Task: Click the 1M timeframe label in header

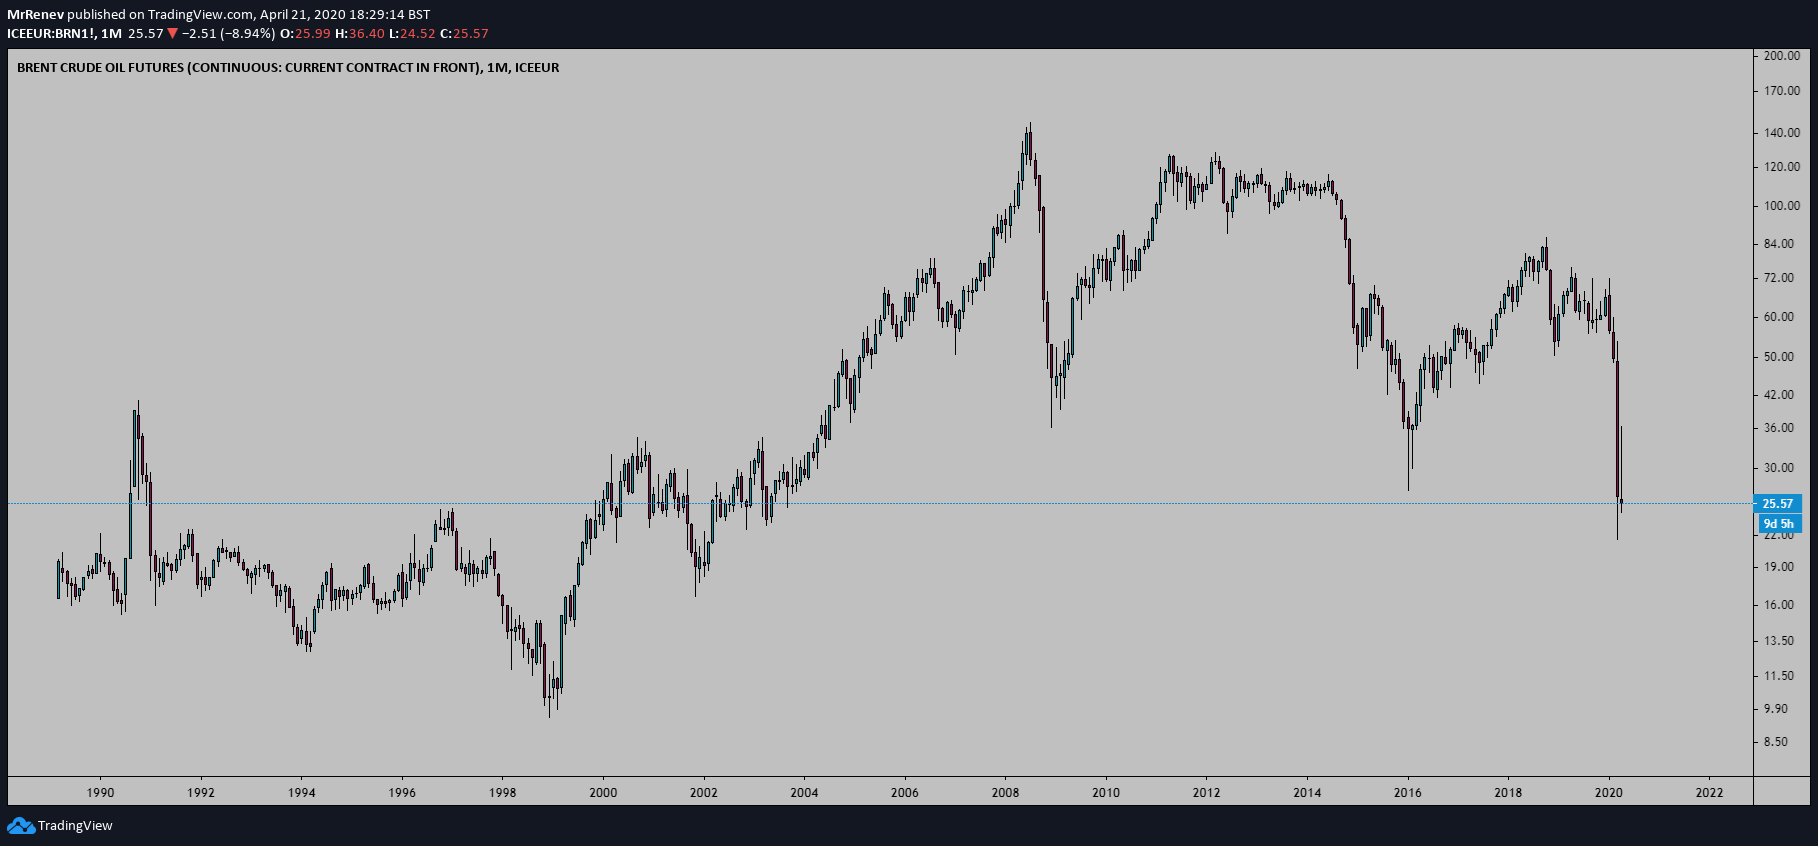Action: [111, 34]
